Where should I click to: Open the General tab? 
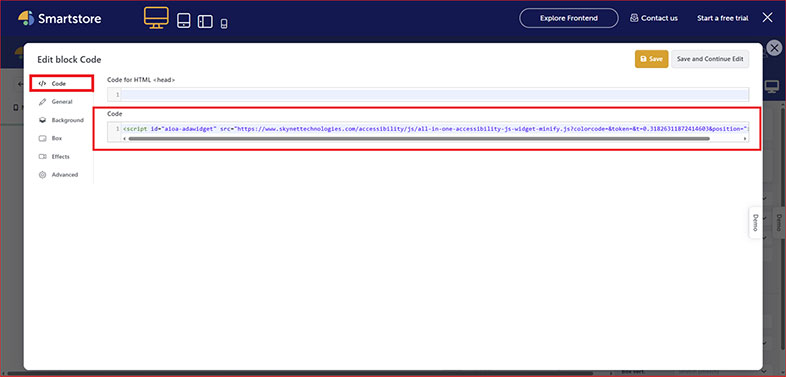[62, 102]
